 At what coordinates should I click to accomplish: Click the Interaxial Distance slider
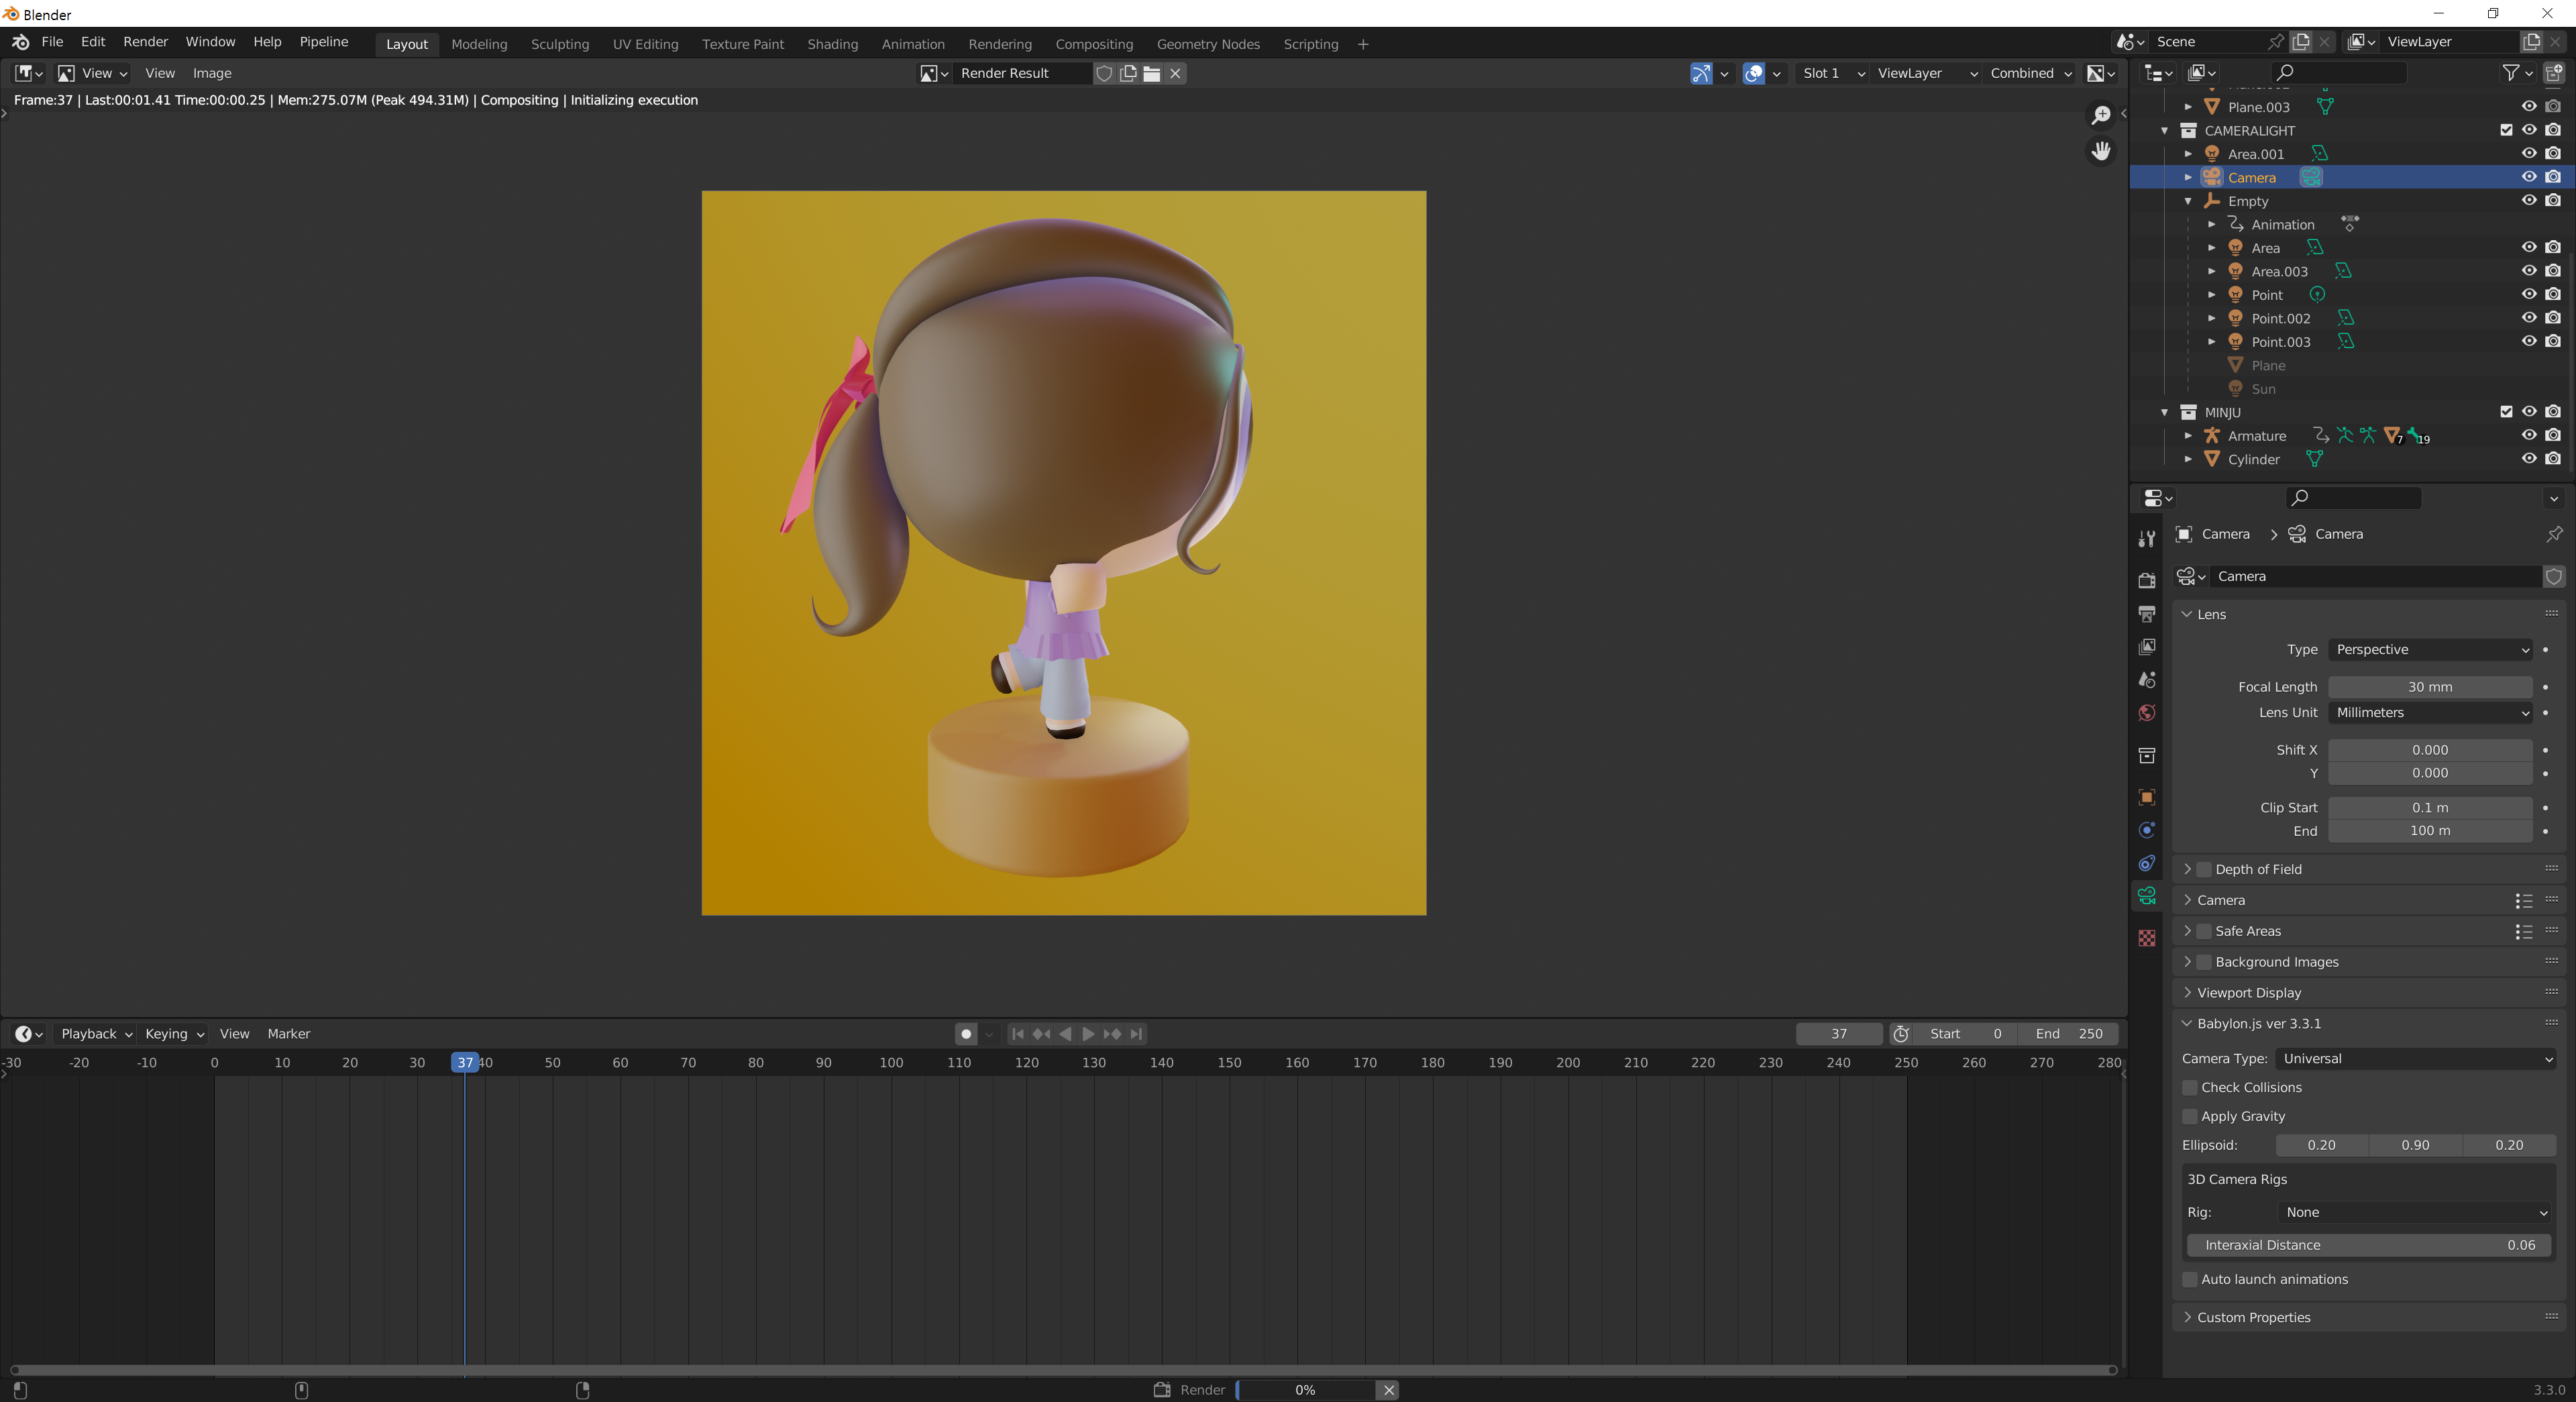(2368, 1245)
